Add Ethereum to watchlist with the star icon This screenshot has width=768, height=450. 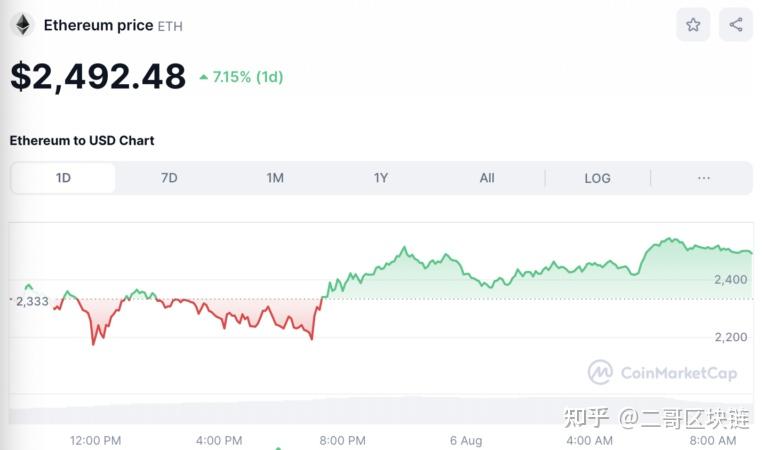coord(693,24)
